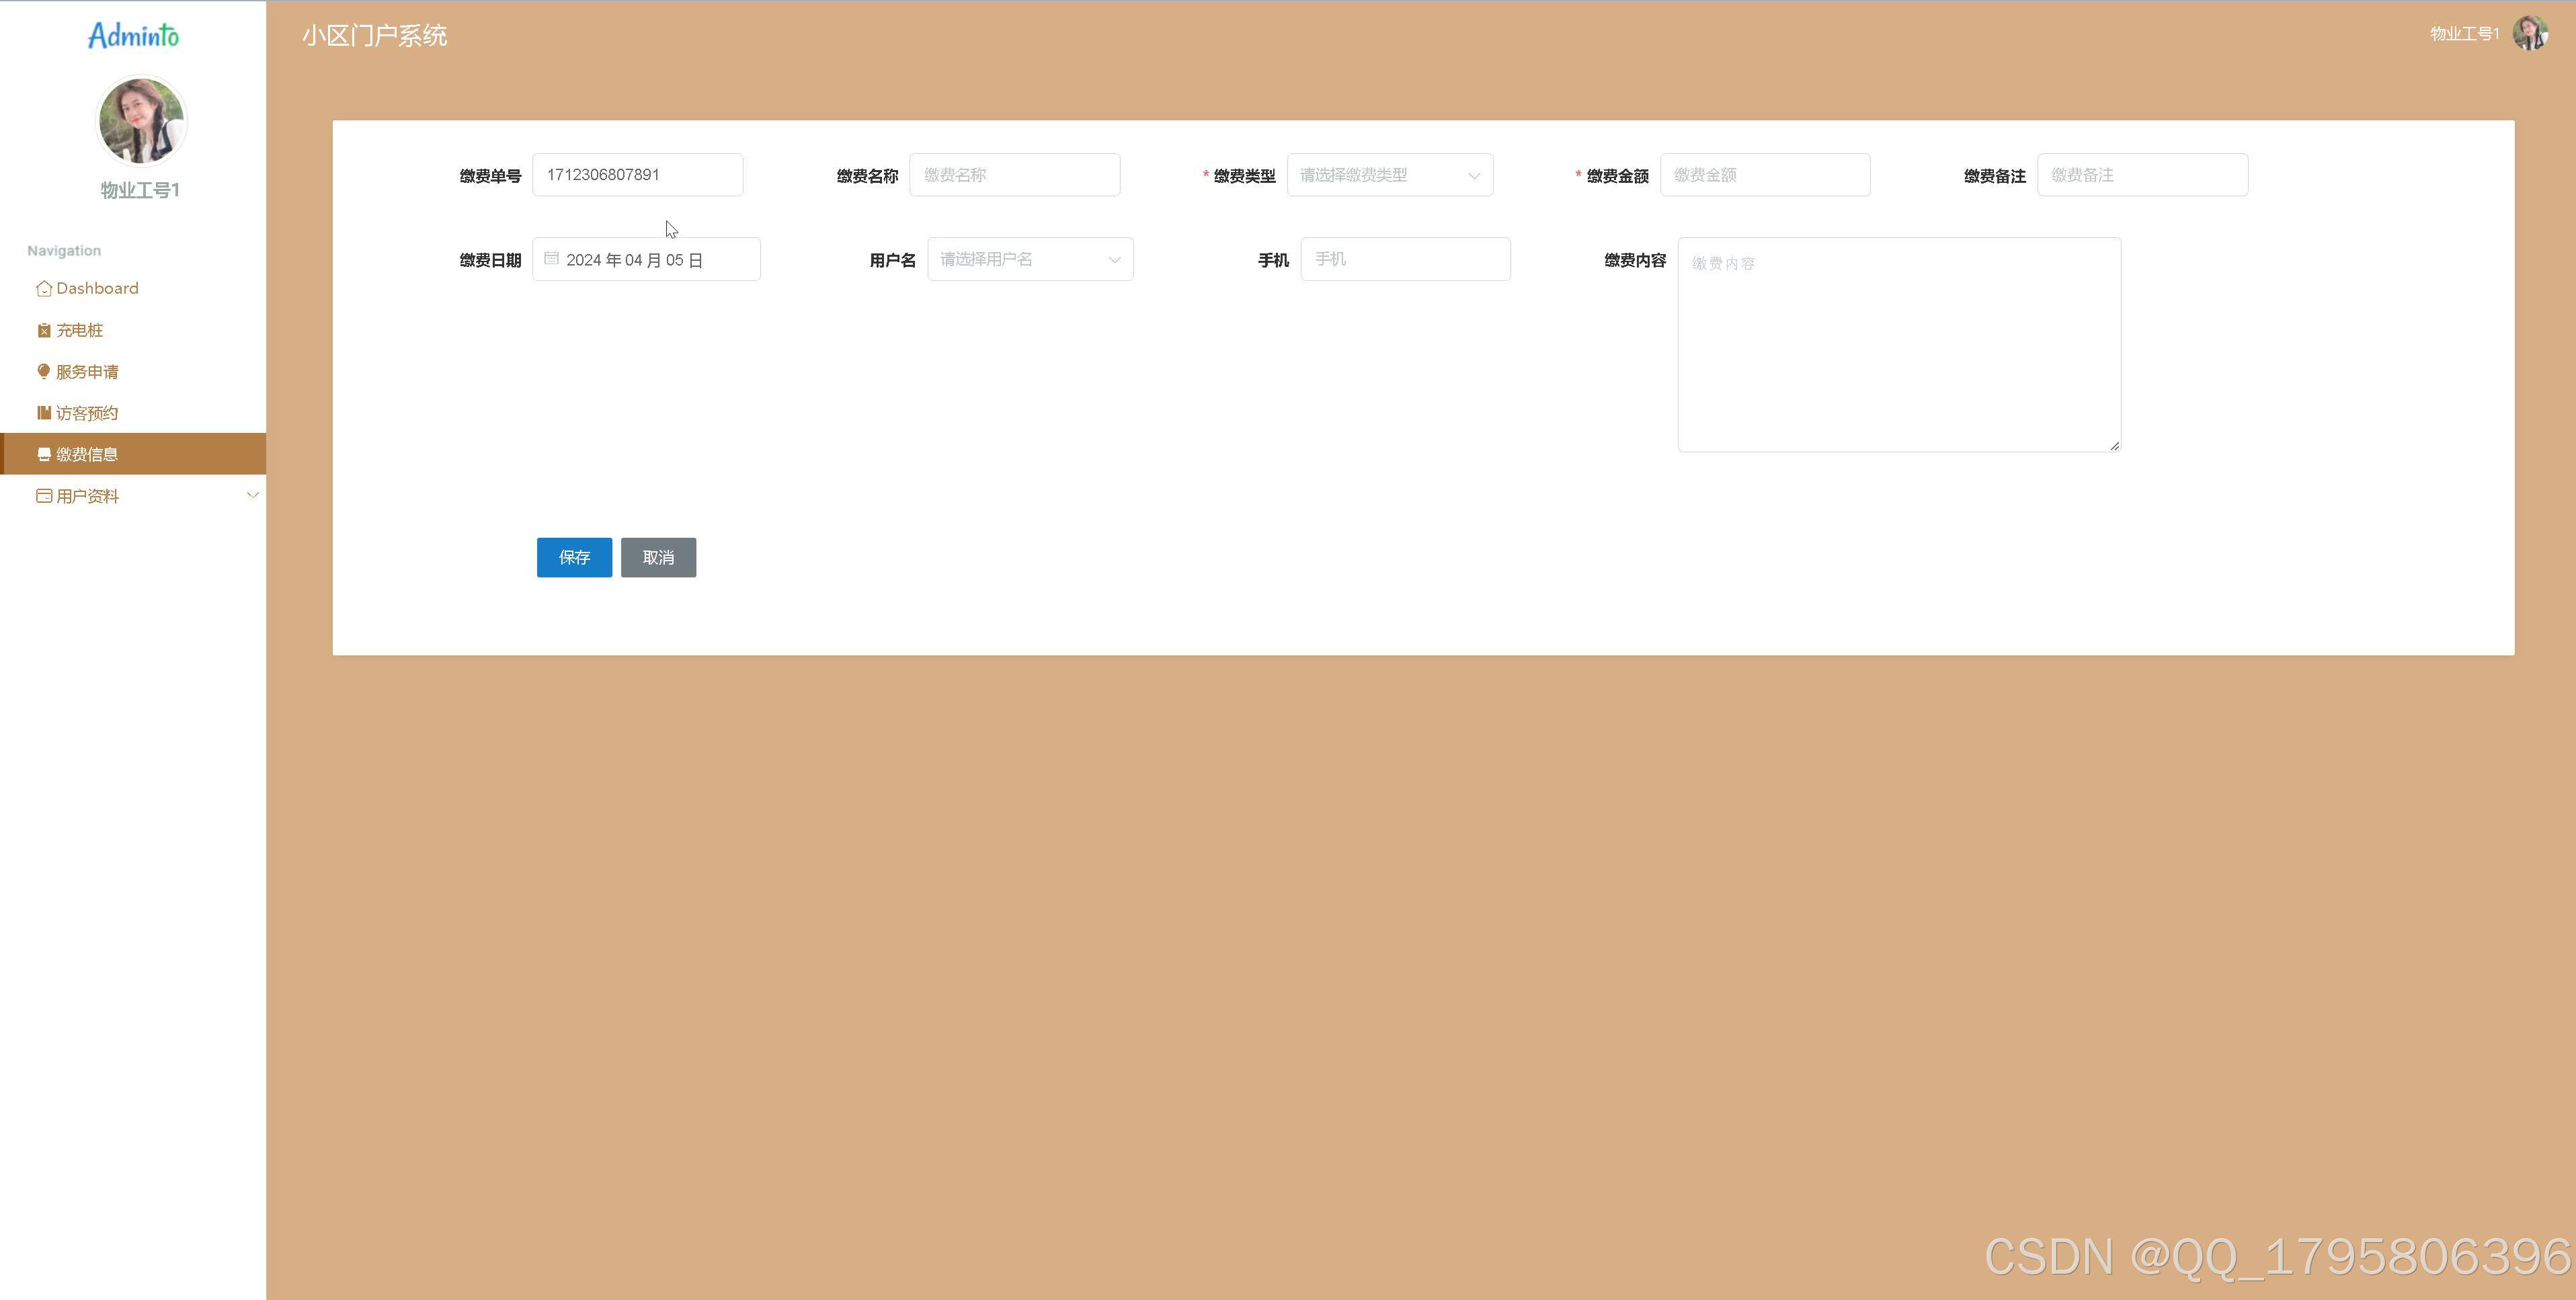Click 物业工号1 name under sidebar avatar
Image resolution: width=2576 pixels, height=1300 pixels.
tap(140, 190)
